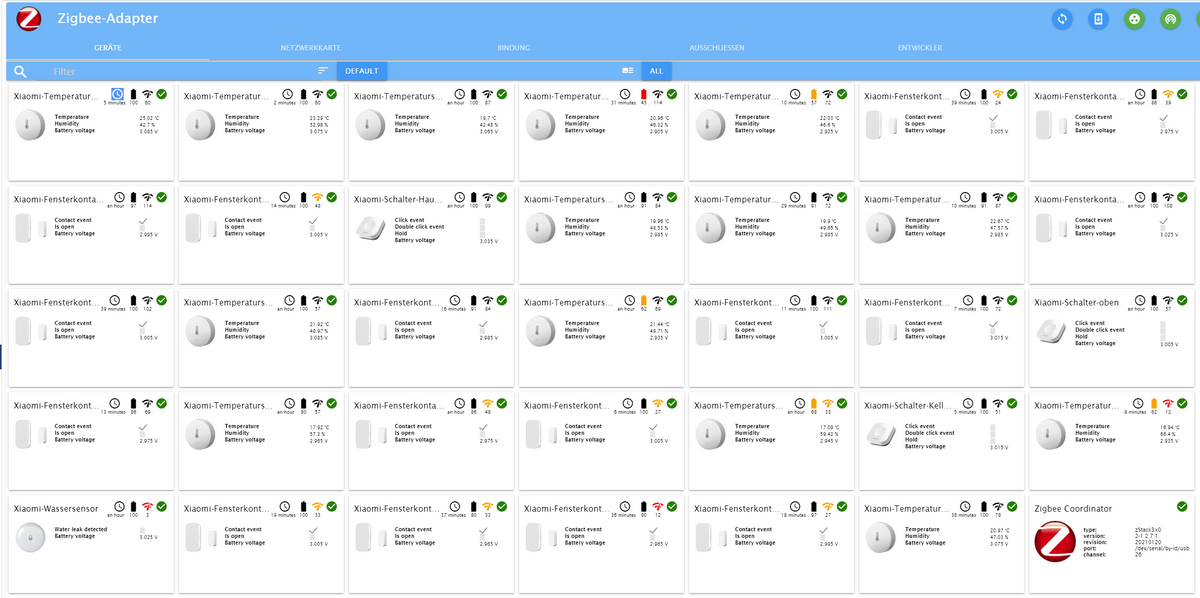Click signal icon on Xiaomi-Wassersensor's battery

[x=148, y=506]
